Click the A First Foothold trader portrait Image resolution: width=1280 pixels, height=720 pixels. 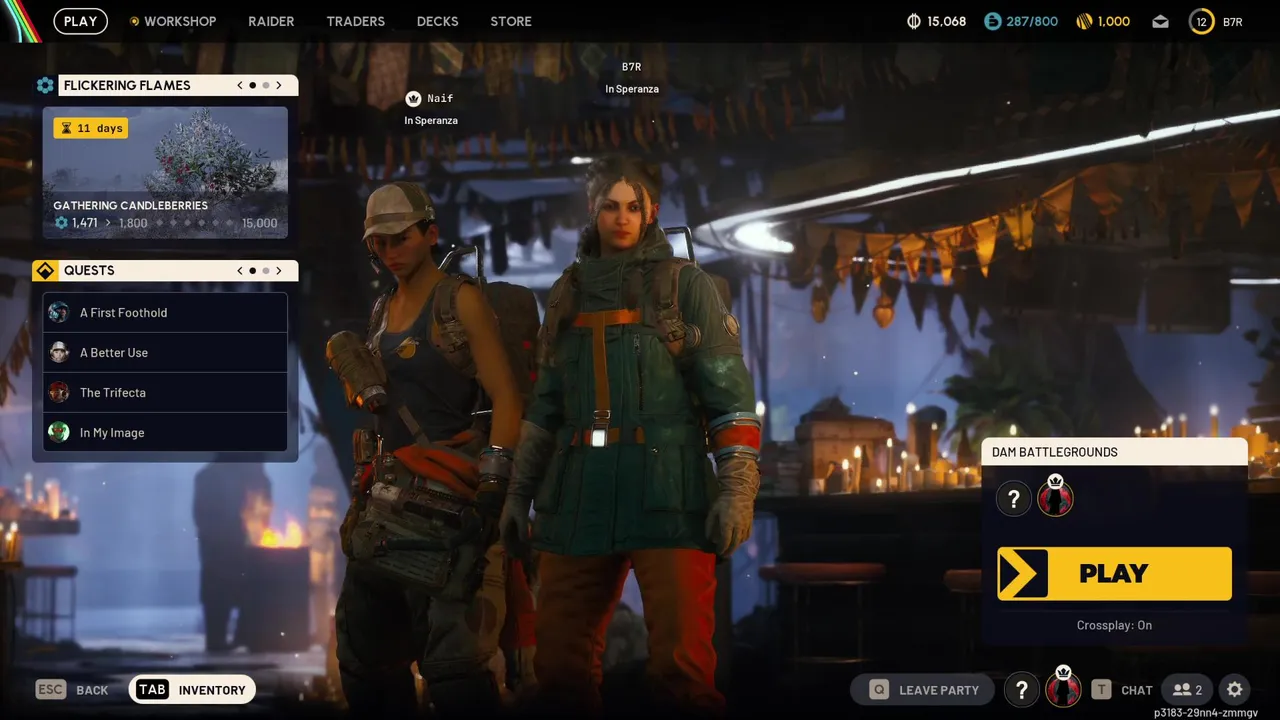[x=59, y=312]
